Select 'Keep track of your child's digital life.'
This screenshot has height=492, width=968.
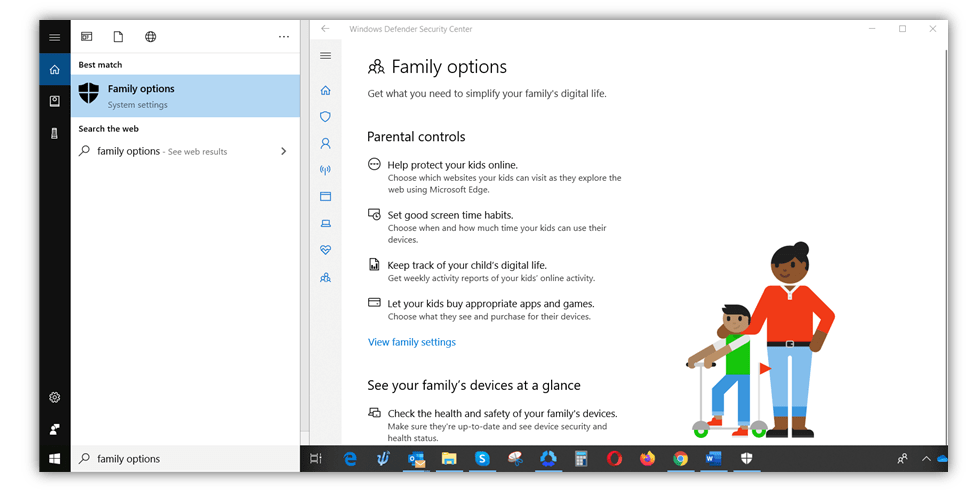467,265
